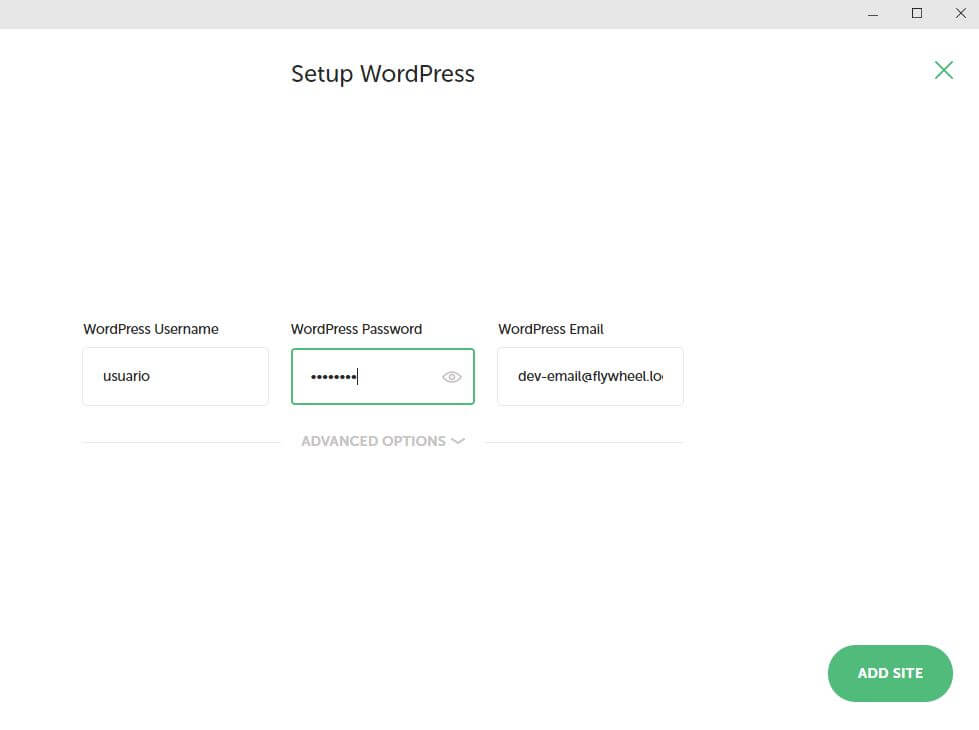
Task: Expand the Advanced Options section
Action: pyautogui.click(x=383, y=441)
